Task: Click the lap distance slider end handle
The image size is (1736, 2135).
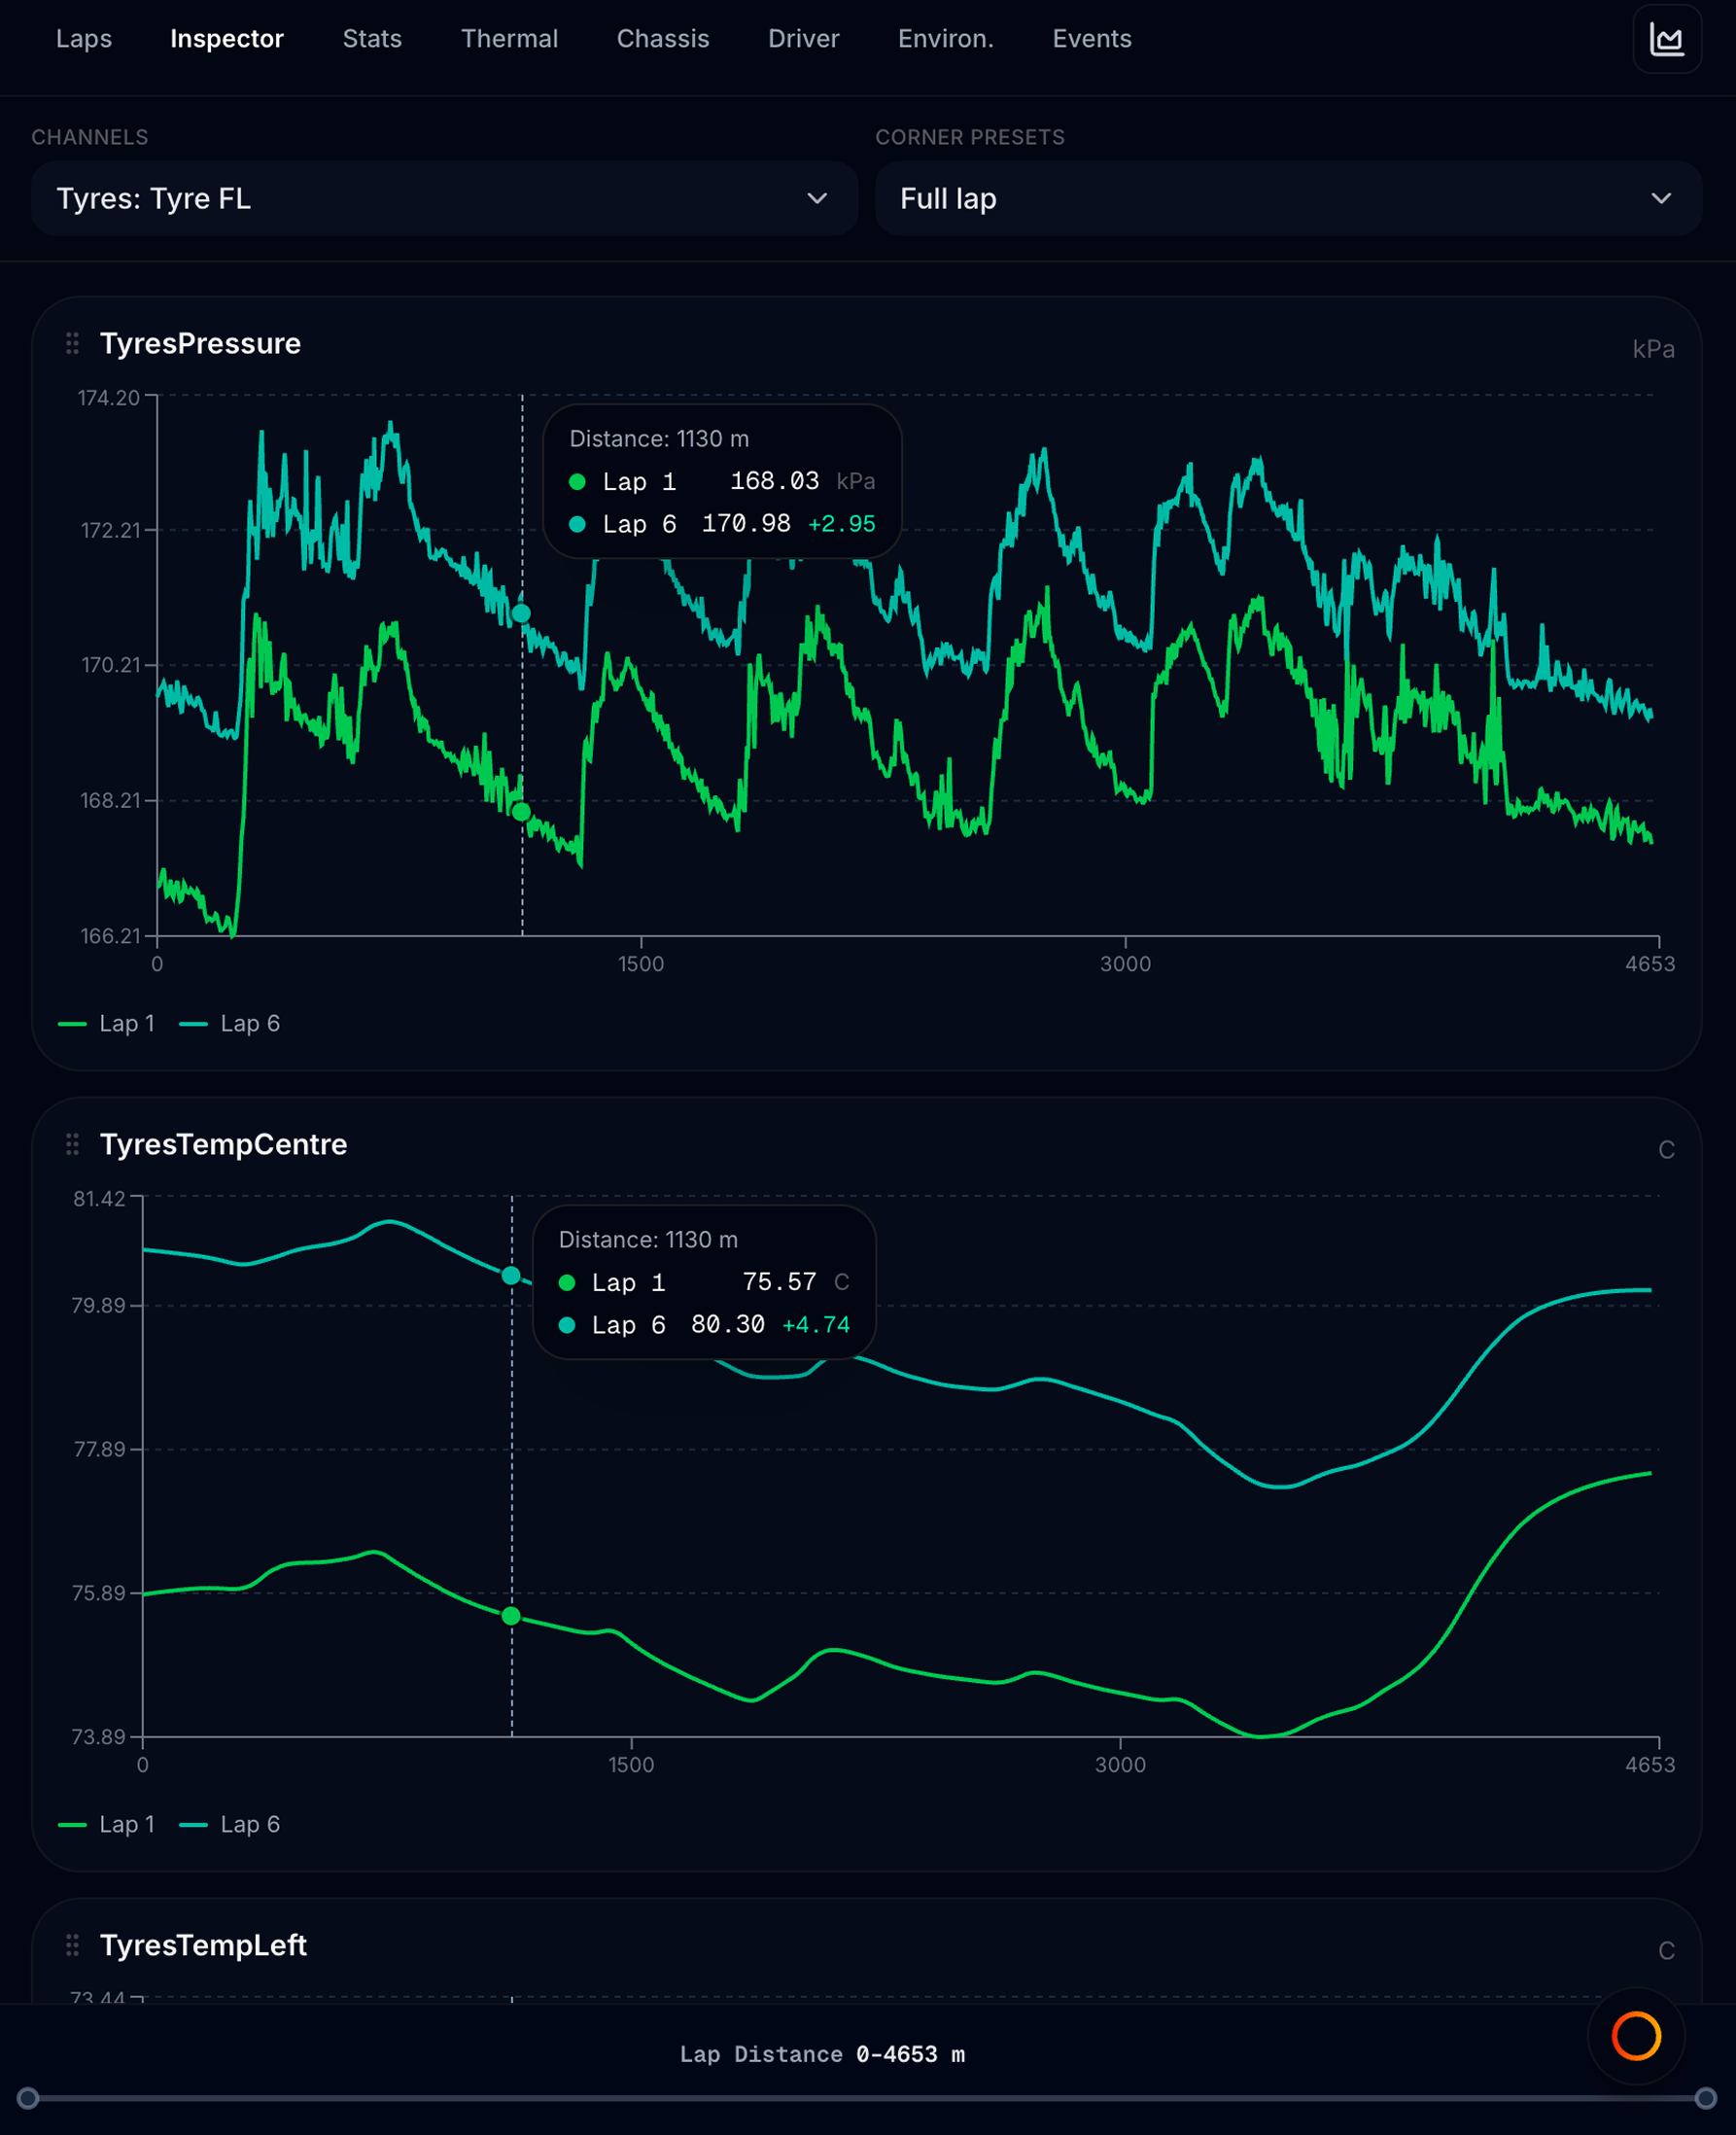Action: coord(1706,2098)
